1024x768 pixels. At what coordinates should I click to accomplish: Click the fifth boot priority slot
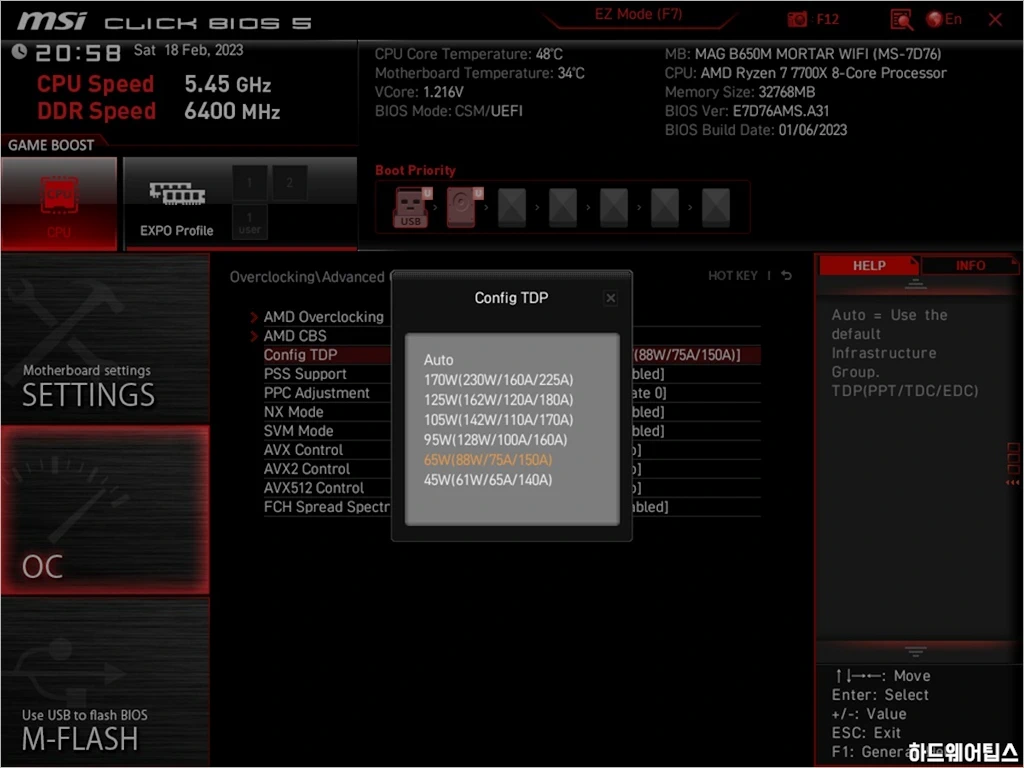[x=614, y=207]
